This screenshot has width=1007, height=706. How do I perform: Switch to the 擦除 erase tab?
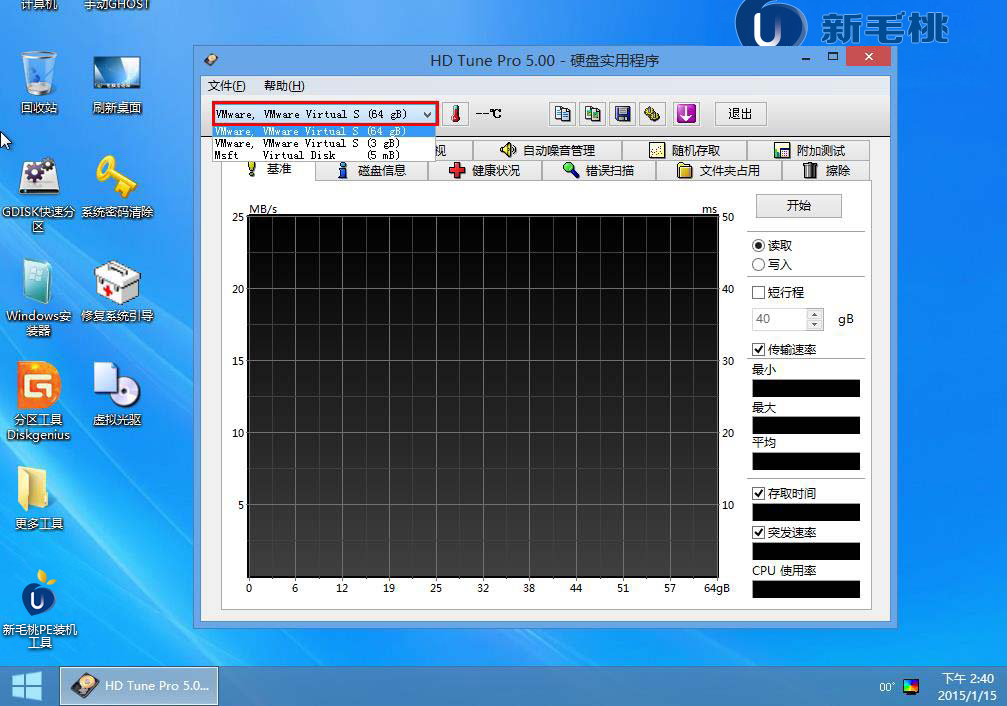(826, 170)
